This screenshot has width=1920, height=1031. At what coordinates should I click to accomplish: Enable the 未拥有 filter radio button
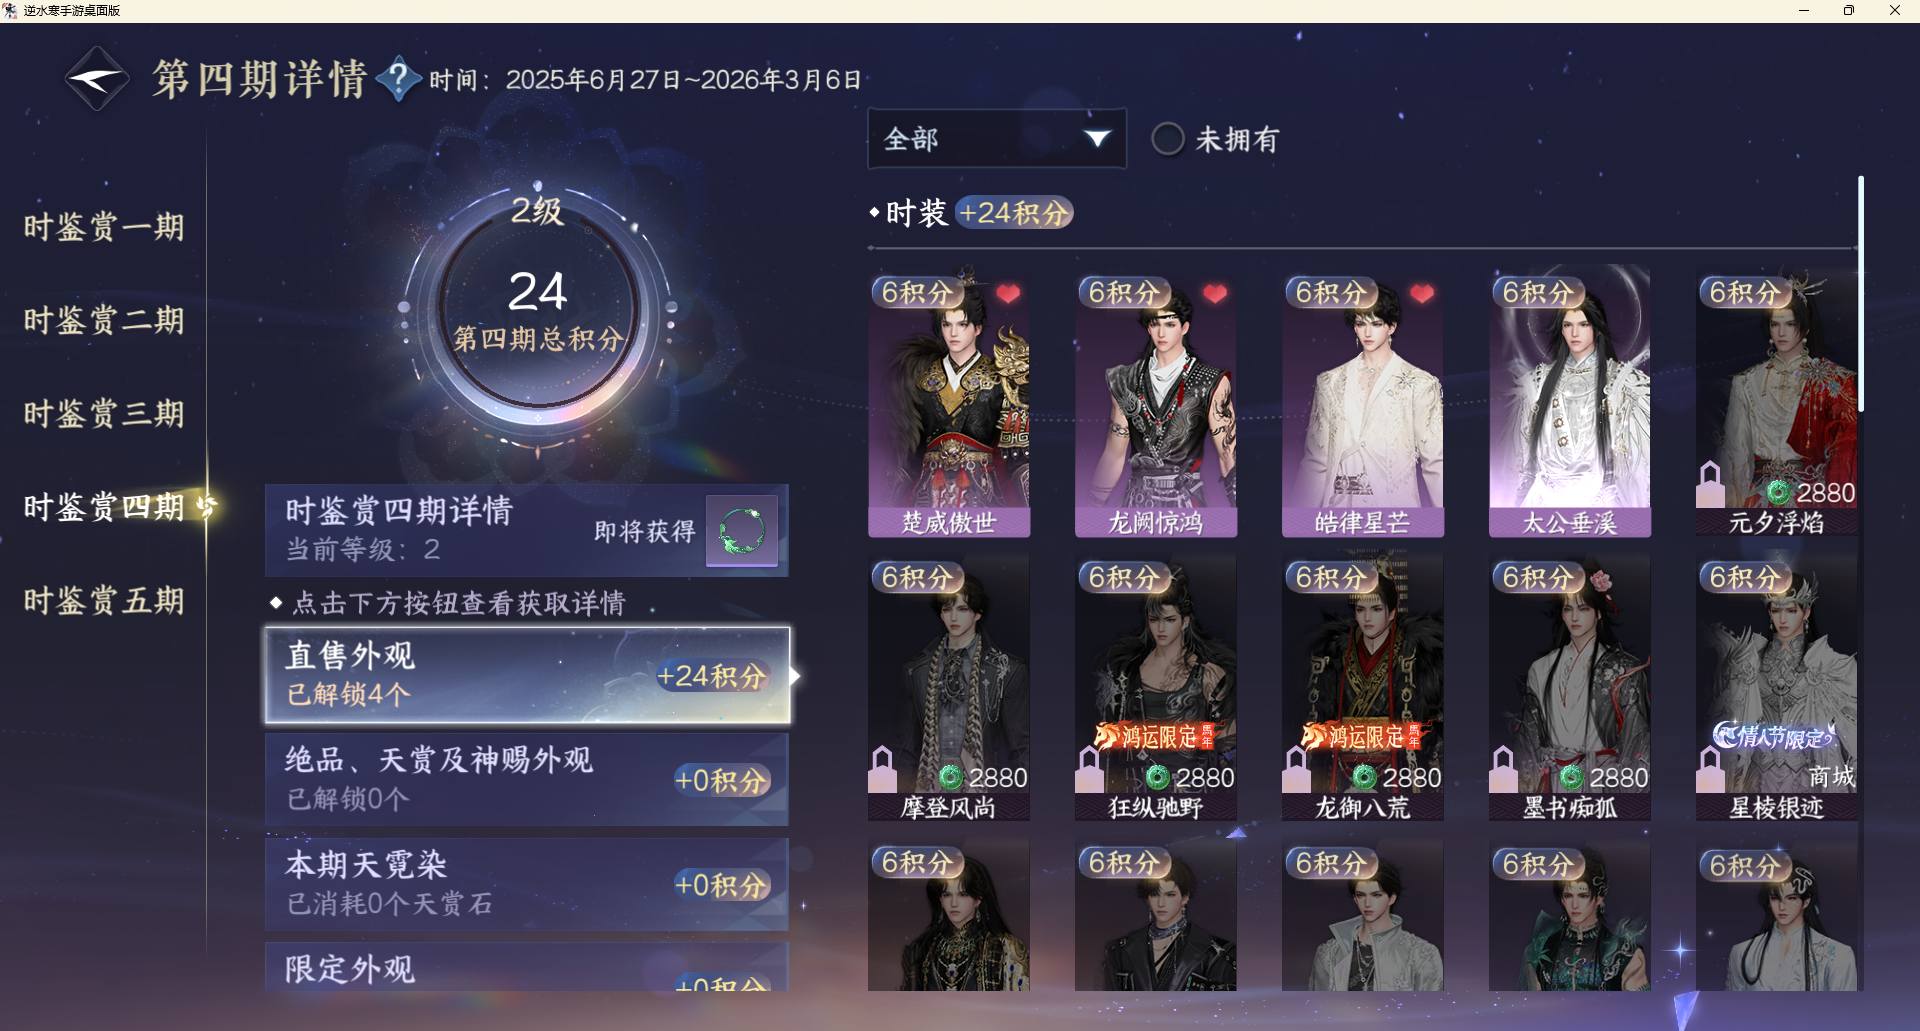(1167, 139)
